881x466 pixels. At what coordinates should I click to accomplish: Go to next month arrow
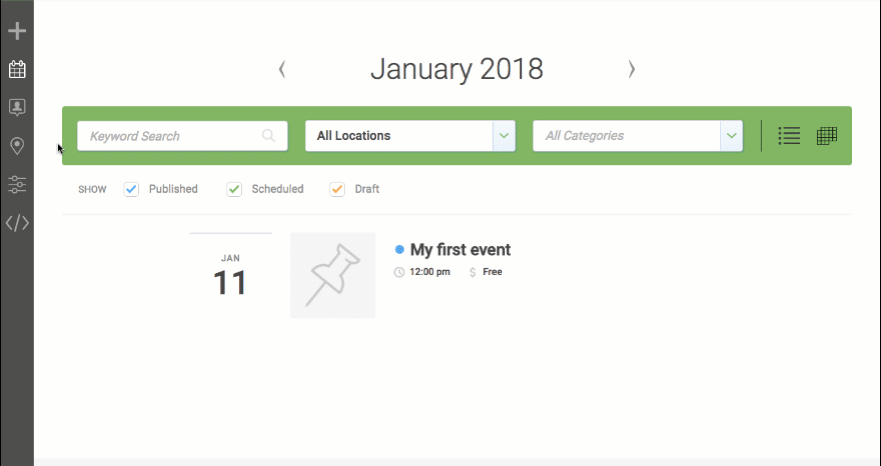click(632, 69)
